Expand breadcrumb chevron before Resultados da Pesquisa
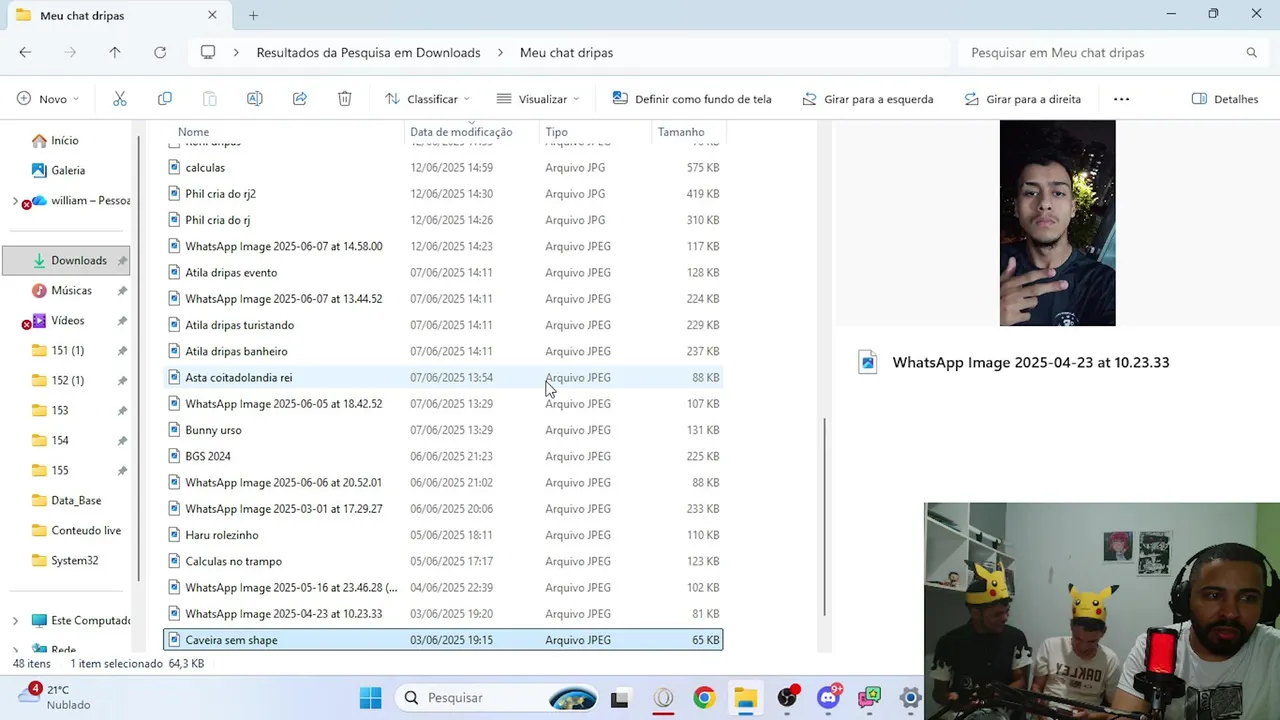The image size is (1280, 720). tap(236, 52)
